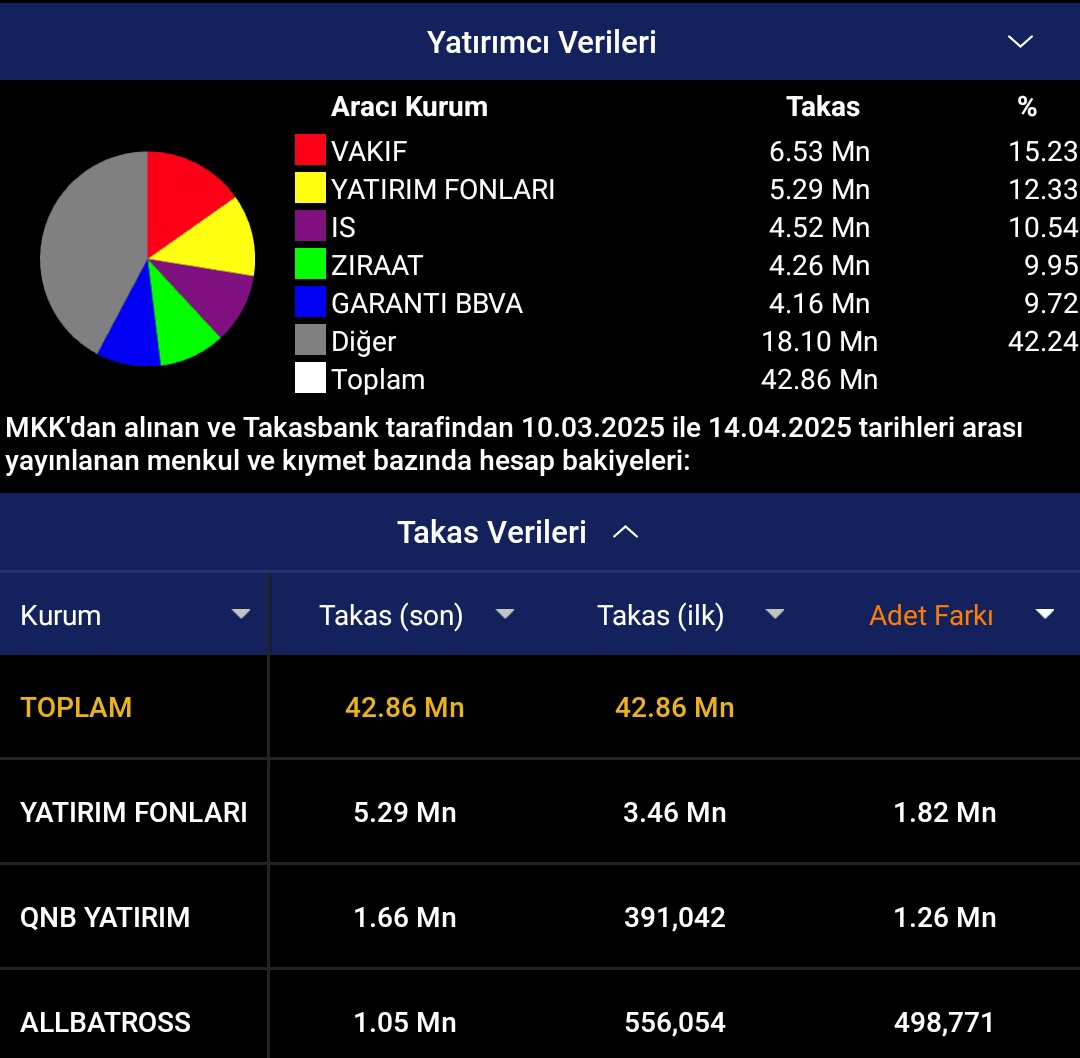Click the TOPLAM row label
Viewport: 1080px width, 1058px height.
pyautogui.click(x=76, y=707)
